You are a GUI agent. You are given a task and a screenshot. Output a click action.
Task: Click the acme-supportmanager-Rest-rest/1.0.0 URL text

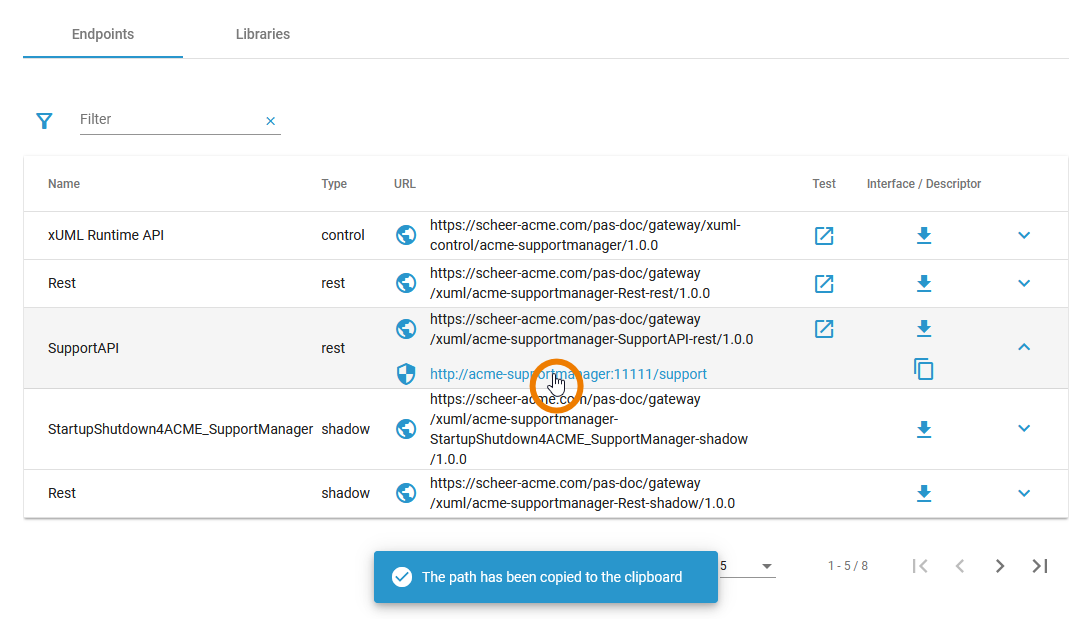click(x=570, y=283)
